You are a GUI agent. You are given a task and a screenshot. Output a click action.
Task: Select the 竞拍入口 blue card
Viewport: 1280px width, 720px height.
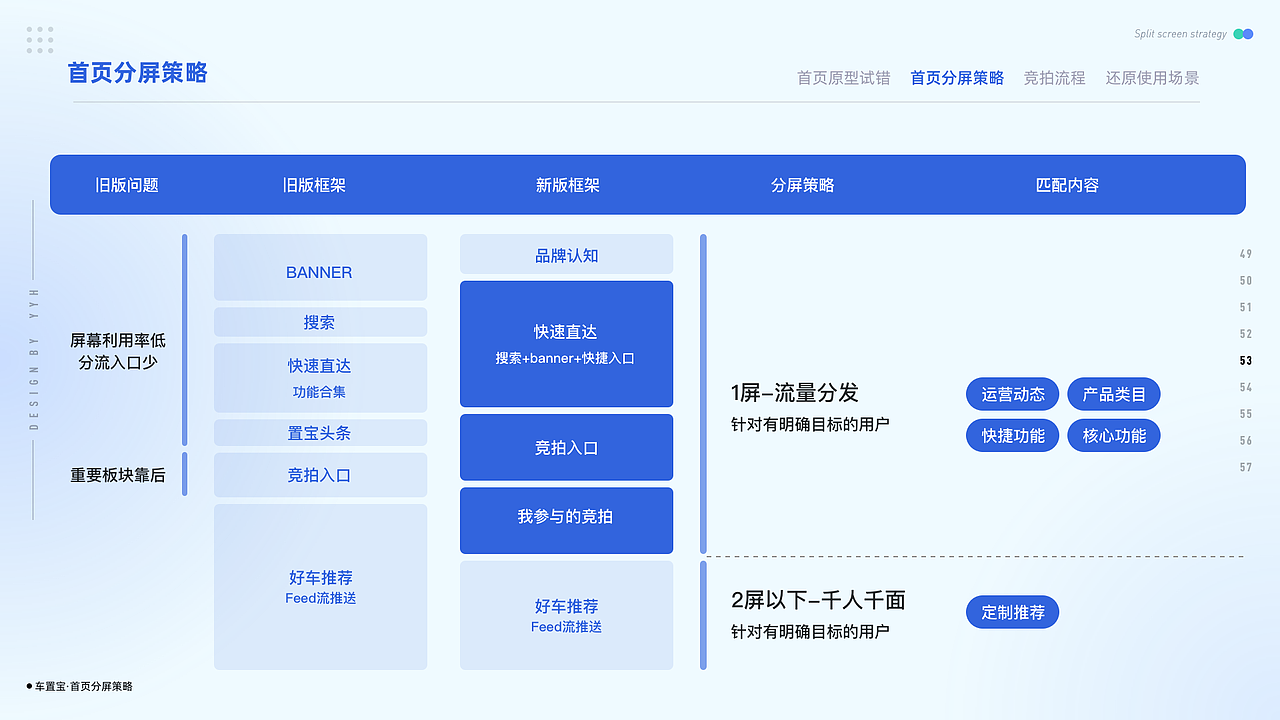tap(566, 447)
